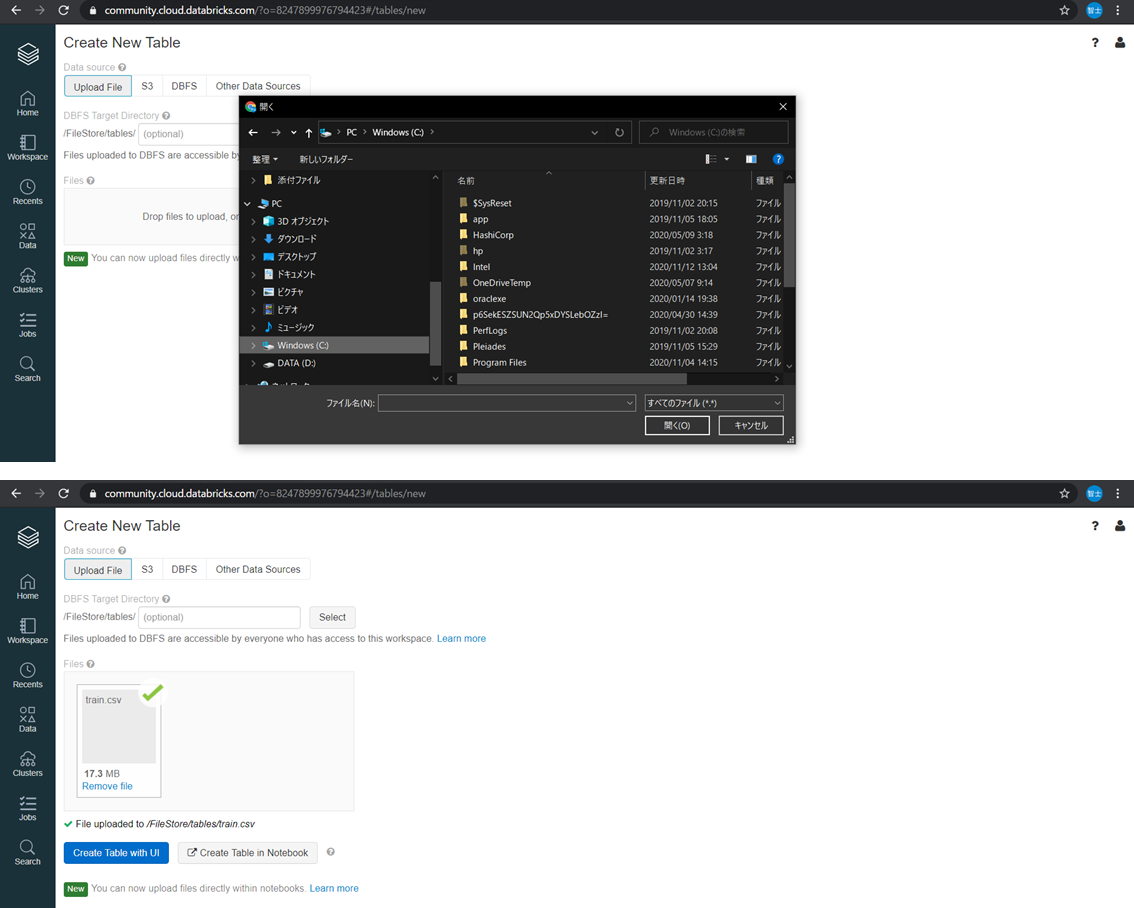Switch to the DBFS tab on the train.csv page
The width and height of the screenshot is (1134, 908).
pyautogui.click(x=184, y=569)
